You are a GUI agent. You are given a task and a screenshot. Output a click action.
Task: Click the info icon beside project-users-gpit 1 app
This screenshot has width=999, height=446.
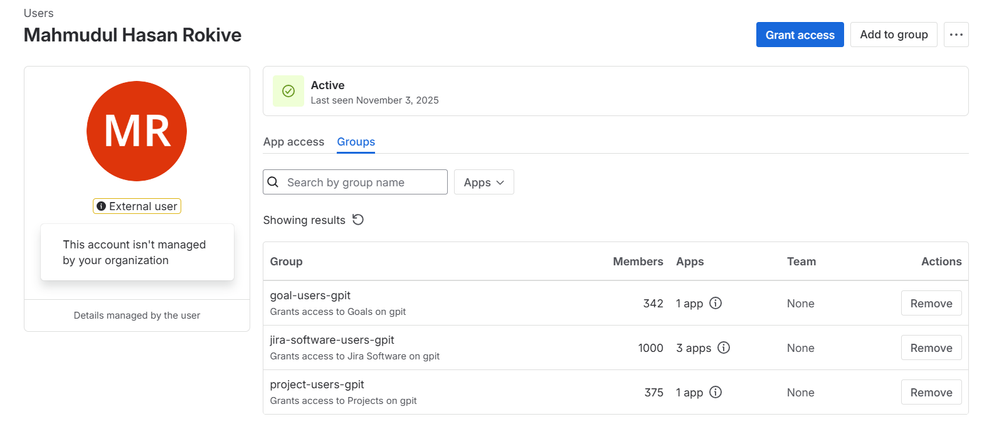(x=715, y=392)
